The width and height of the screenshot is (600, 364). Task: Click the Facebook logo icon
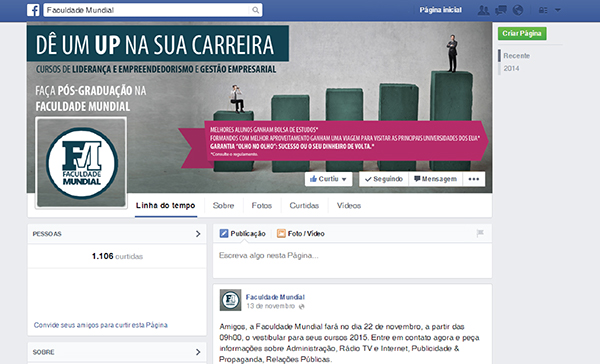click(x=33, y=10)
